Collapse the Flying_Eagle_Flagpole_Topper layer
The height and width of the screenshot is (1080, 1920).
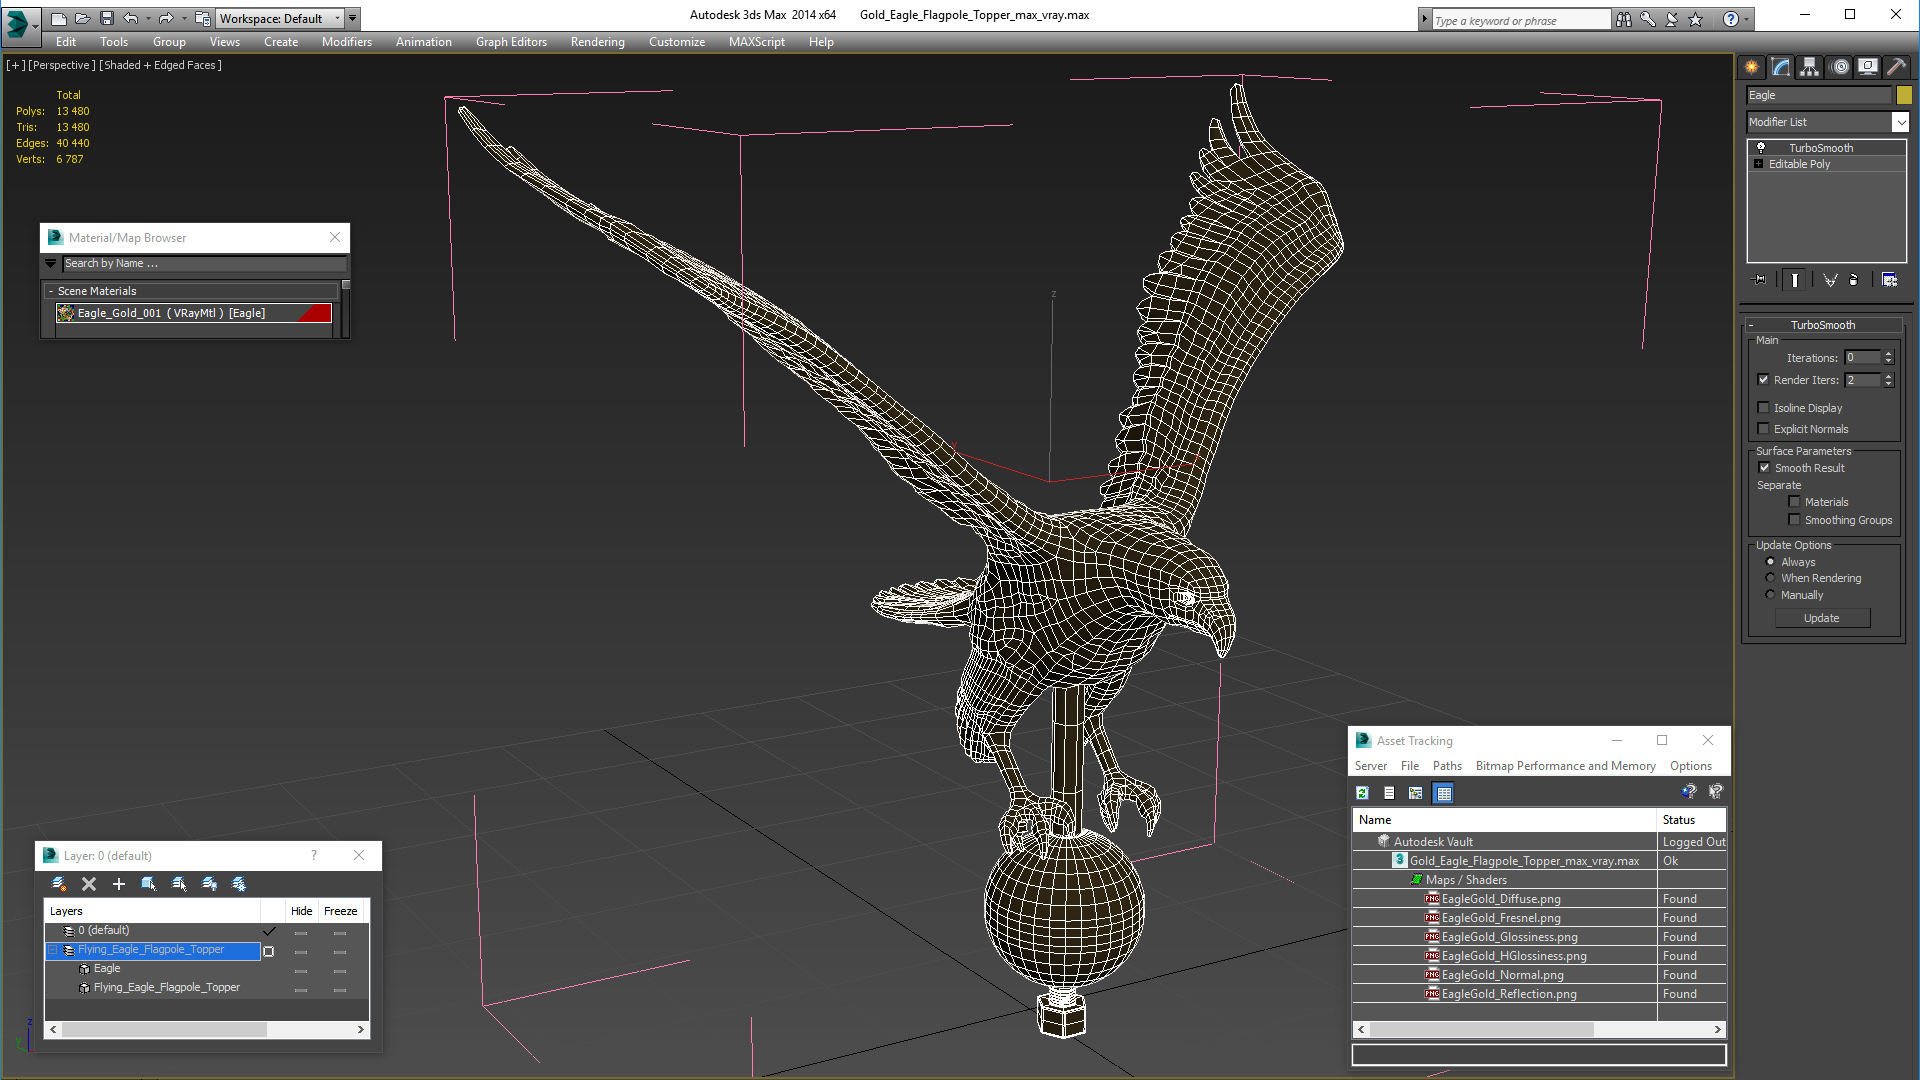pos(53,950)
